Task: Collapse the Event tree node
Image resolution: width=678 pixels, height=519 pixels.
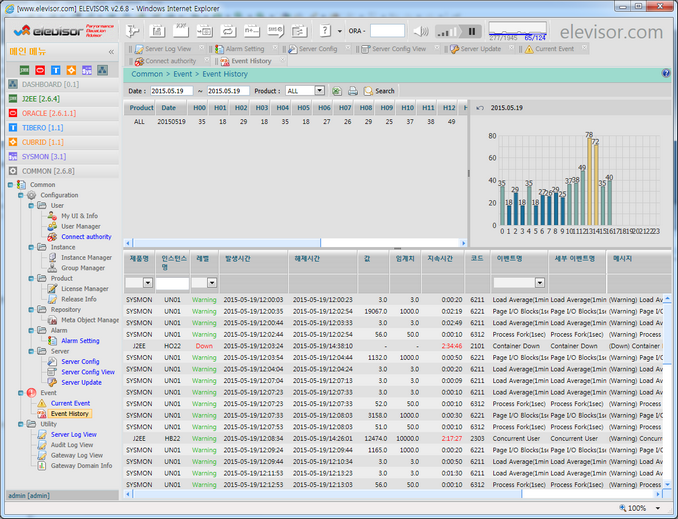Action: click(21, 393)
